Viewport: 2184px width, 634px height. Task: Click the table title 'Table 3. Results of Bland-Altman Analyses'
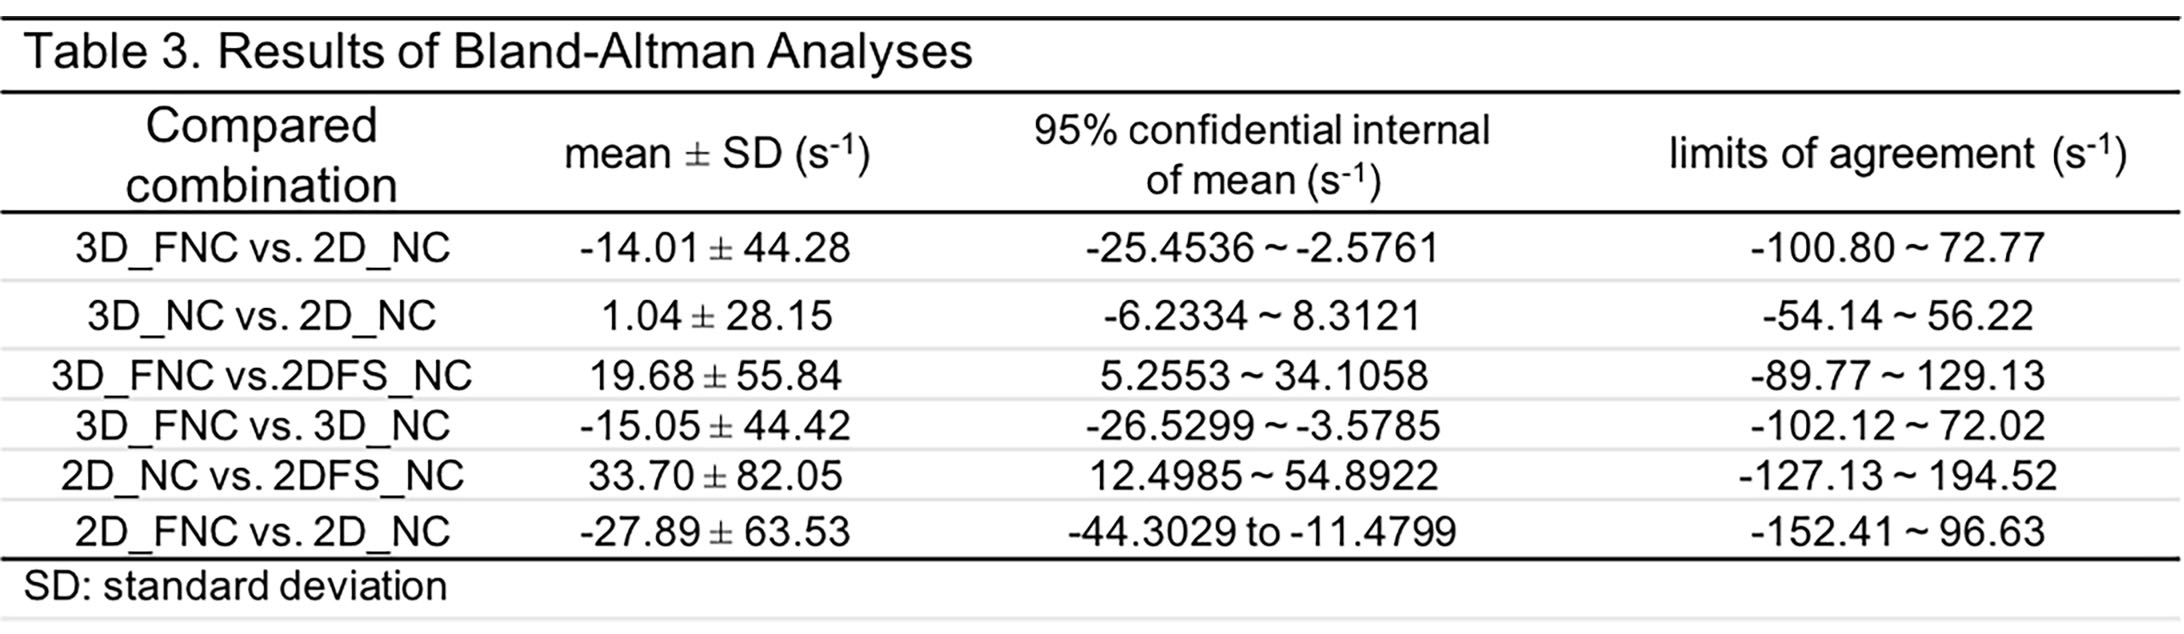[497, 52]
